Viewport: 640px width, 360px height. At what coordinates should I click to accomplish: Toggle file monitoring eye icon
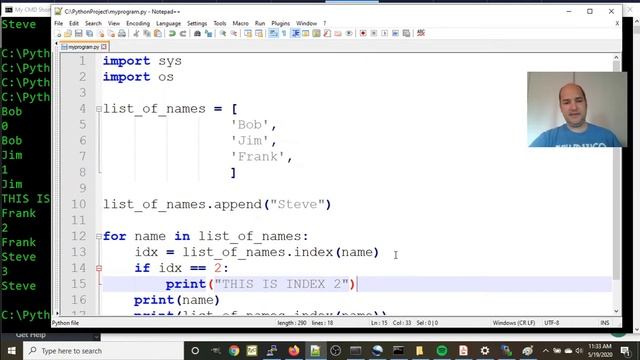349,33
